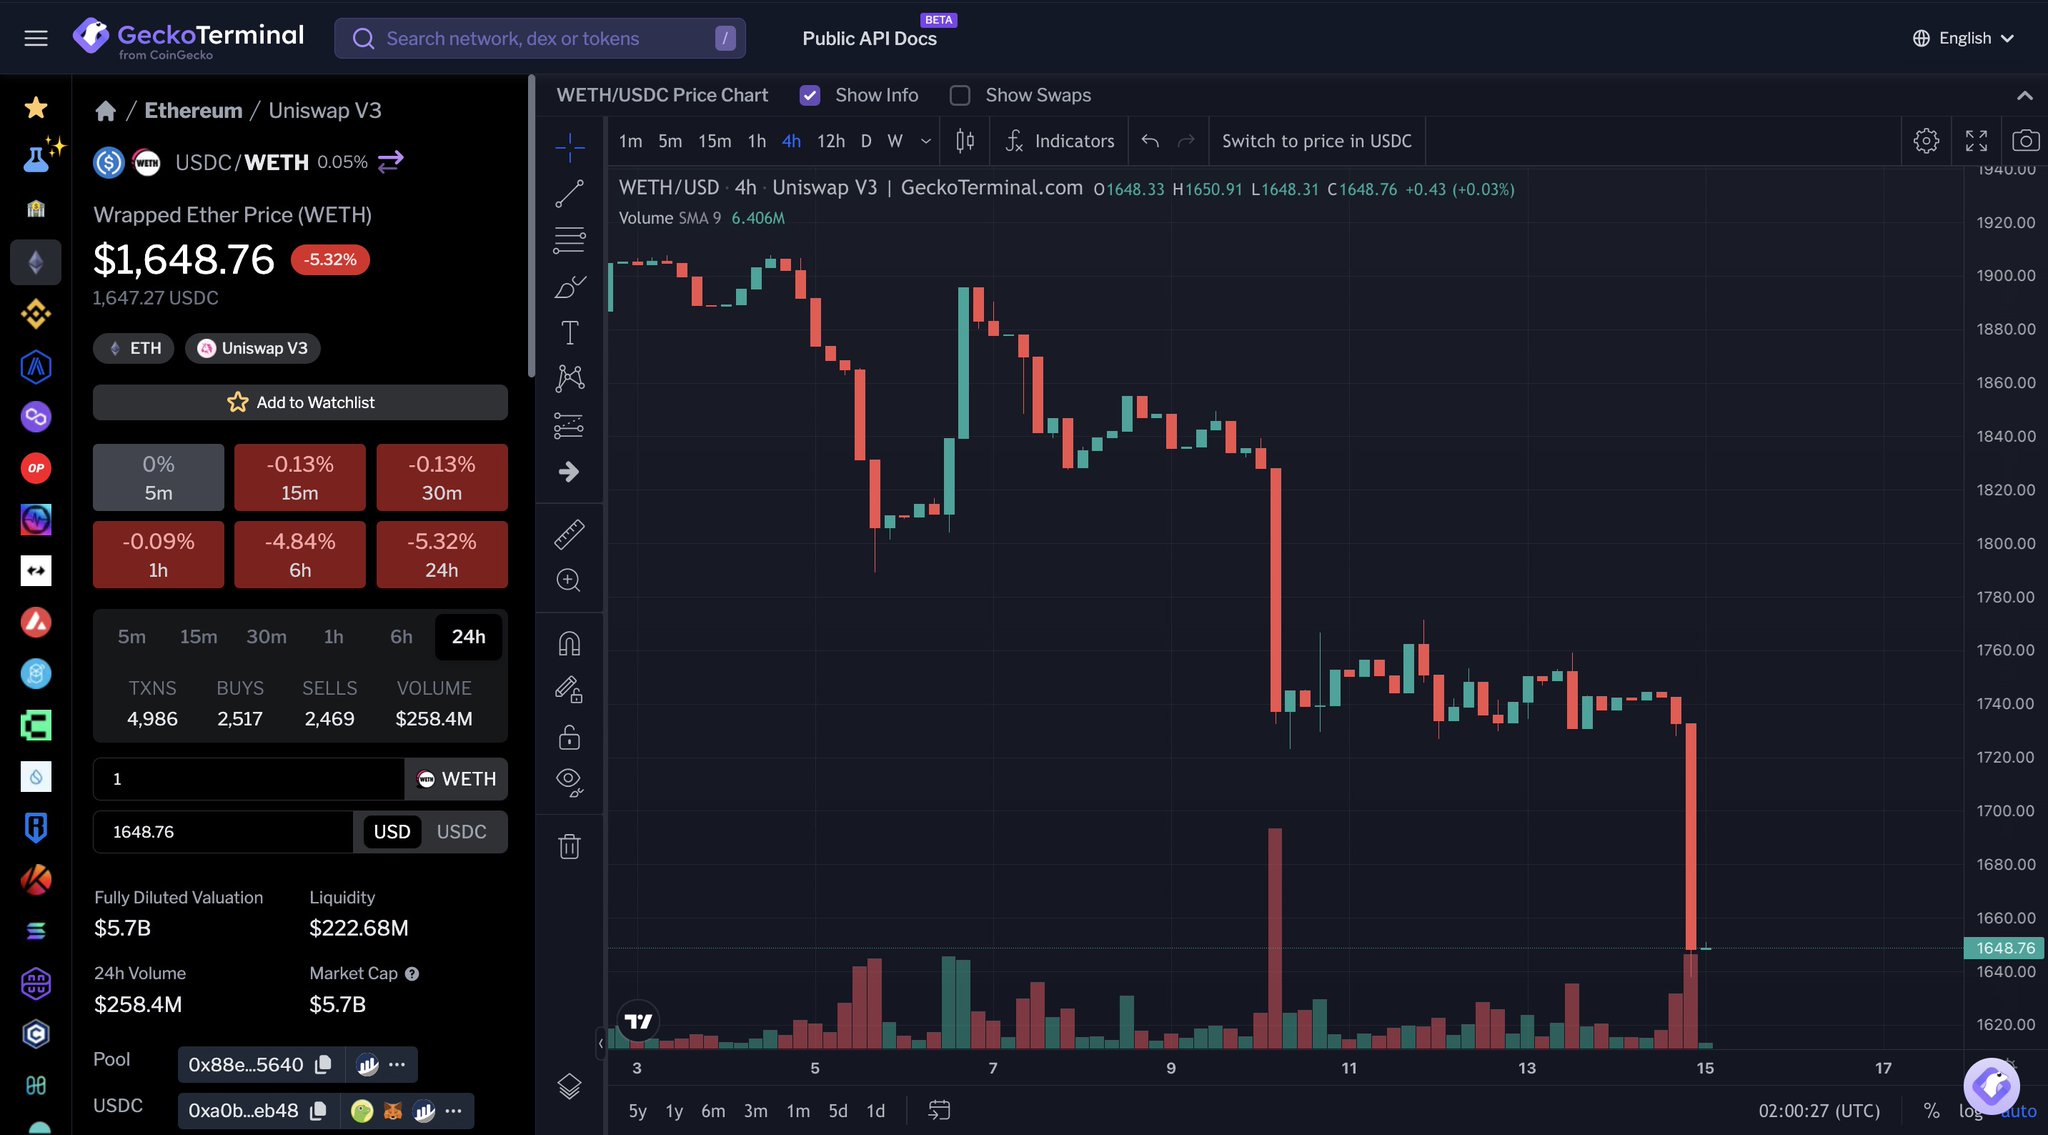The height and width of the screenshot is (1135, 2048).
Task: Select the arrow icon tool
Action: 569,471
